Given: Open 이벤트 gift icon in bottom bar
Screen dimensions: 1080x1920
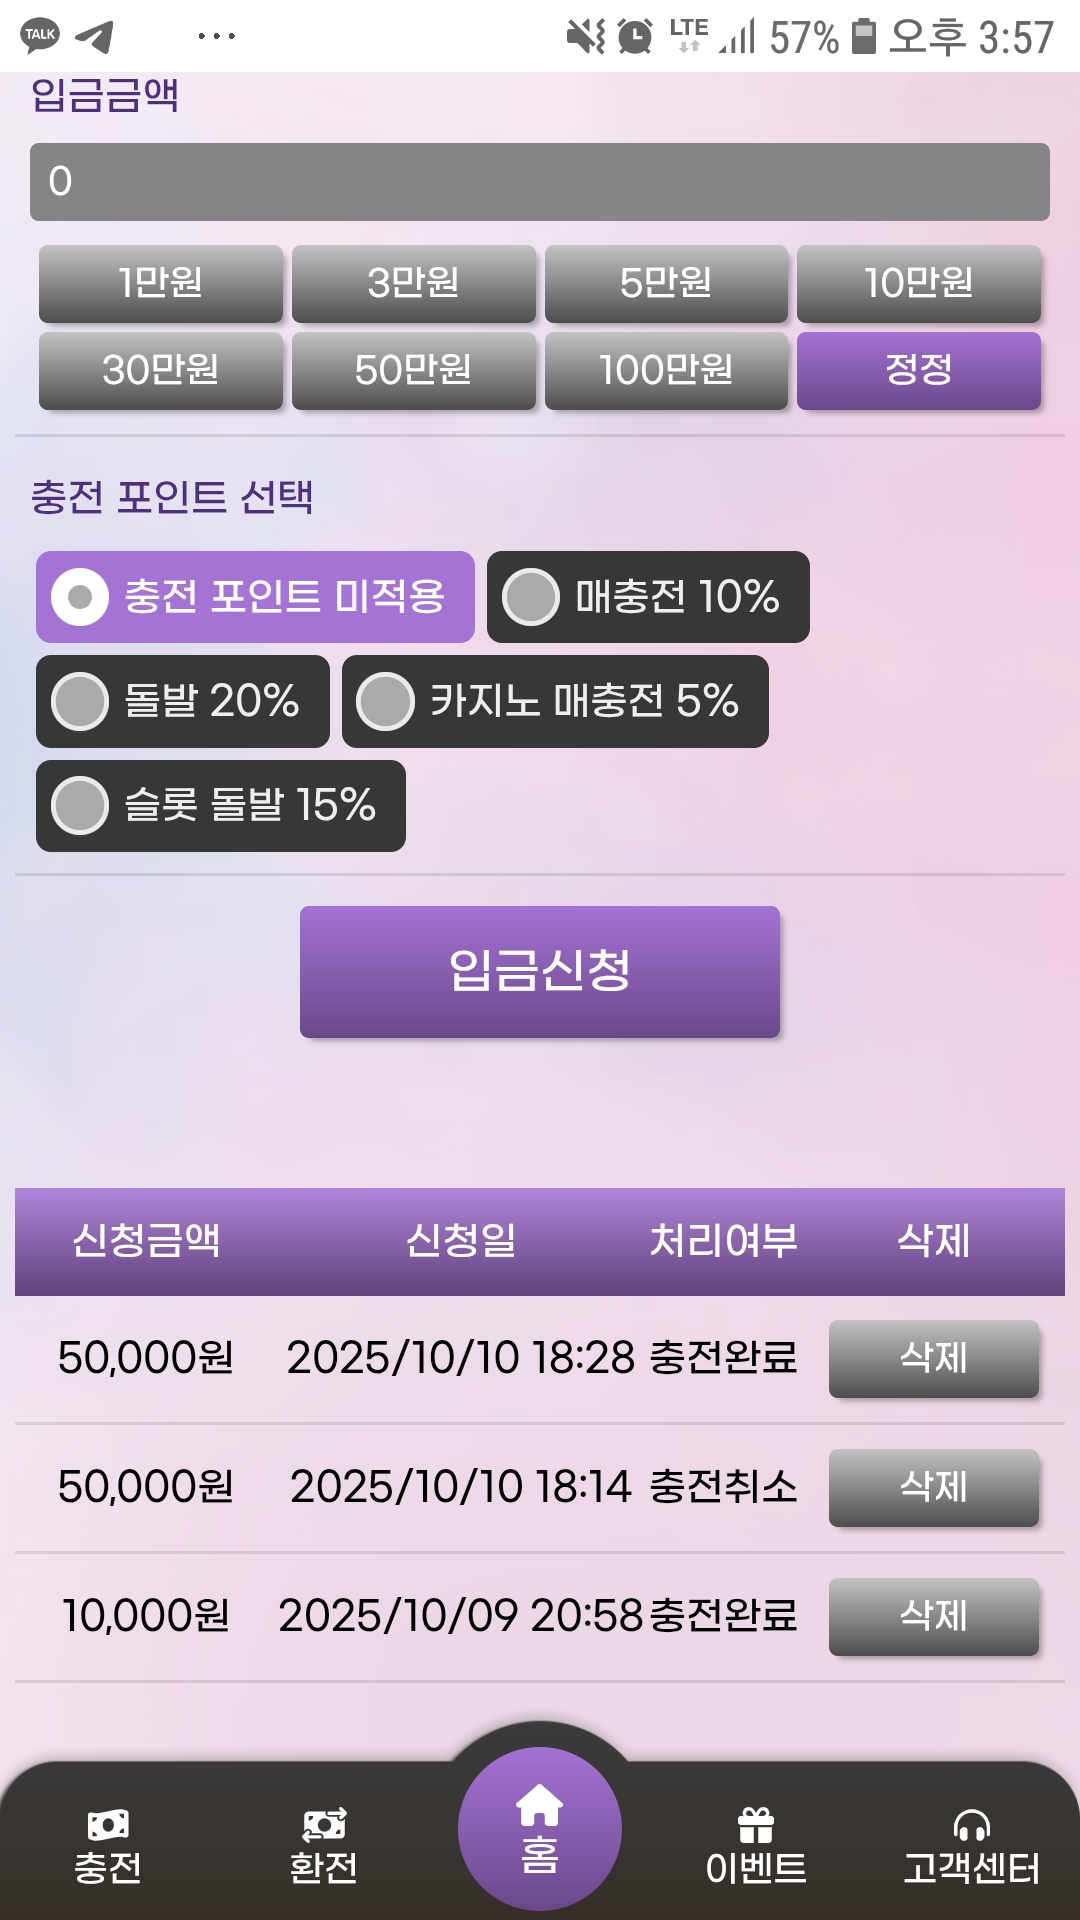Looking at the screenshot, I should (x=756, y=1826).
